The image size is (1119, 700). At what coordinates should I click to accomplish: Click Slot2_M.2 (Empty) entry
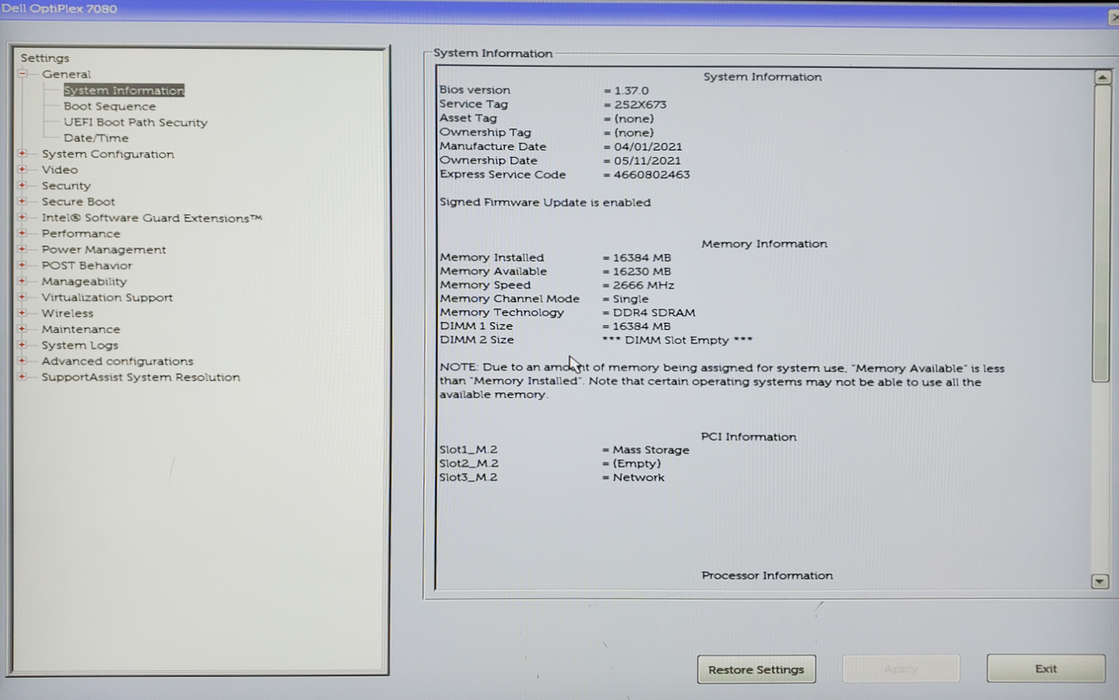coord(550,464)
